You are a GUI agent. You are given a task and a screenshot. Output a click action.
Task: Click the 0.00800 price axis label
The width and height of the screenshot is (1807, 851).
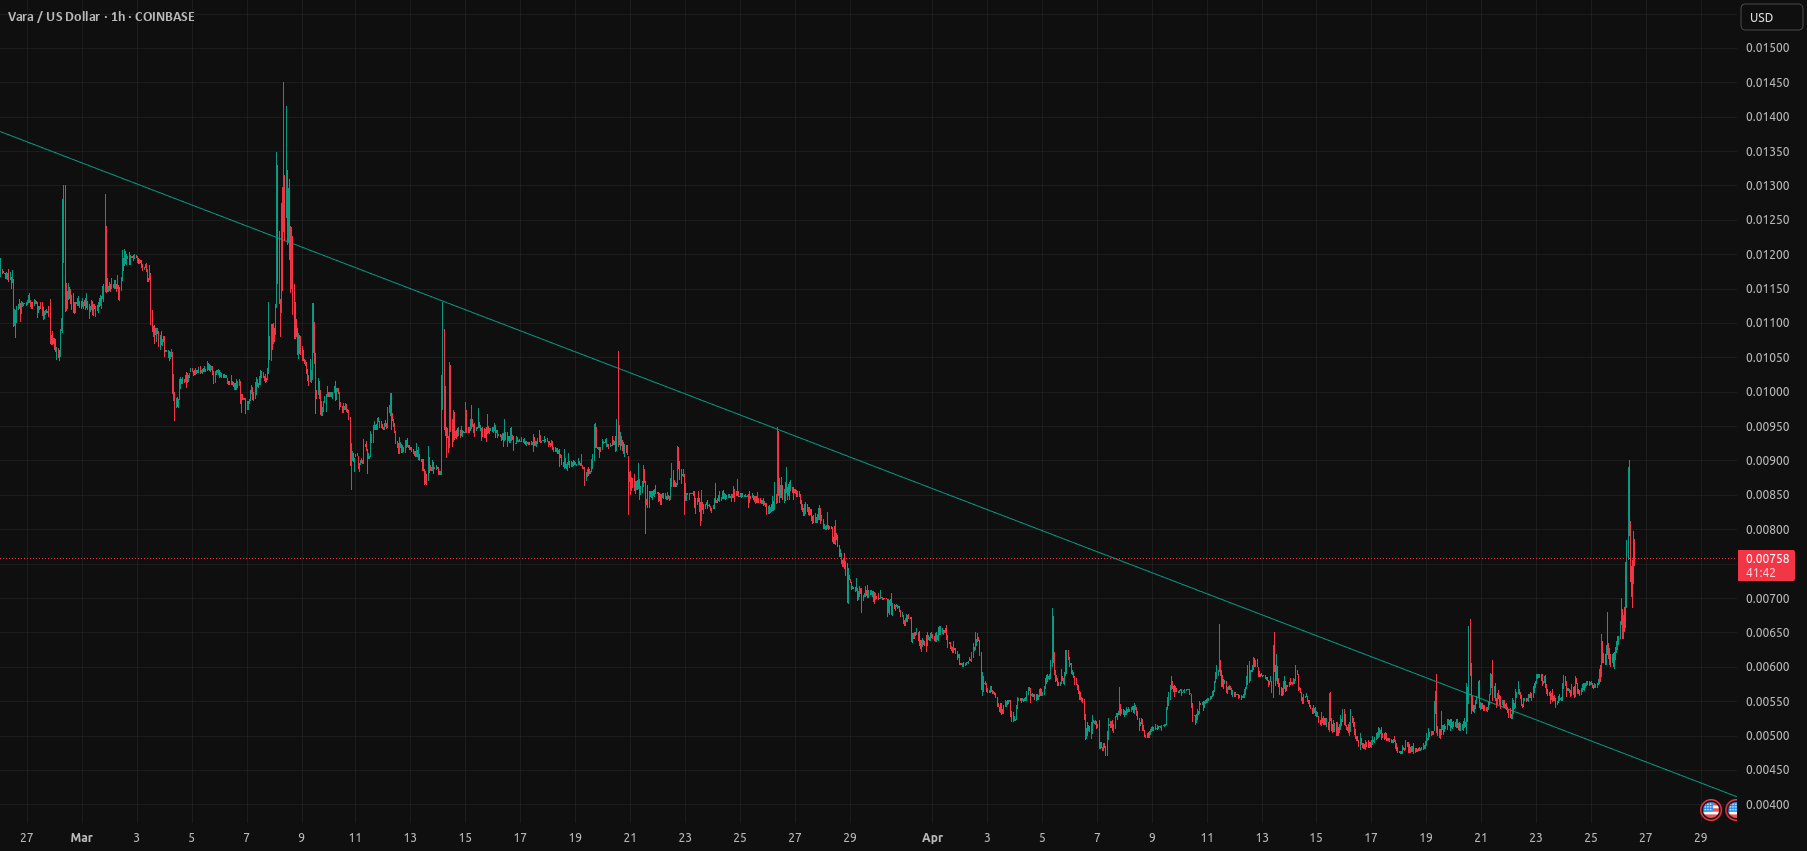click(1767, 530)
